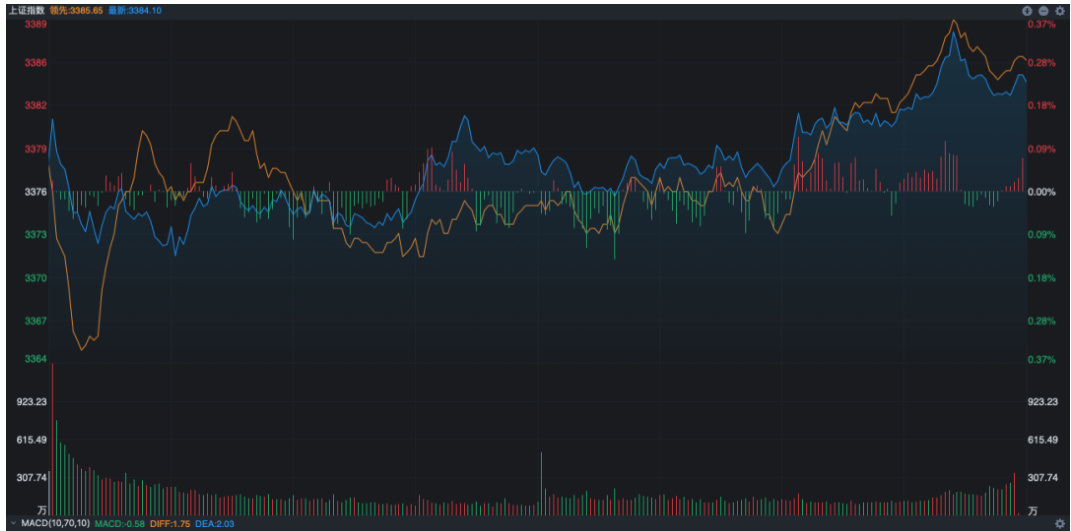Click the green MACD:-0.58 value label
The width and height of the screenshot is (1071, 531).
coord(121,523)
